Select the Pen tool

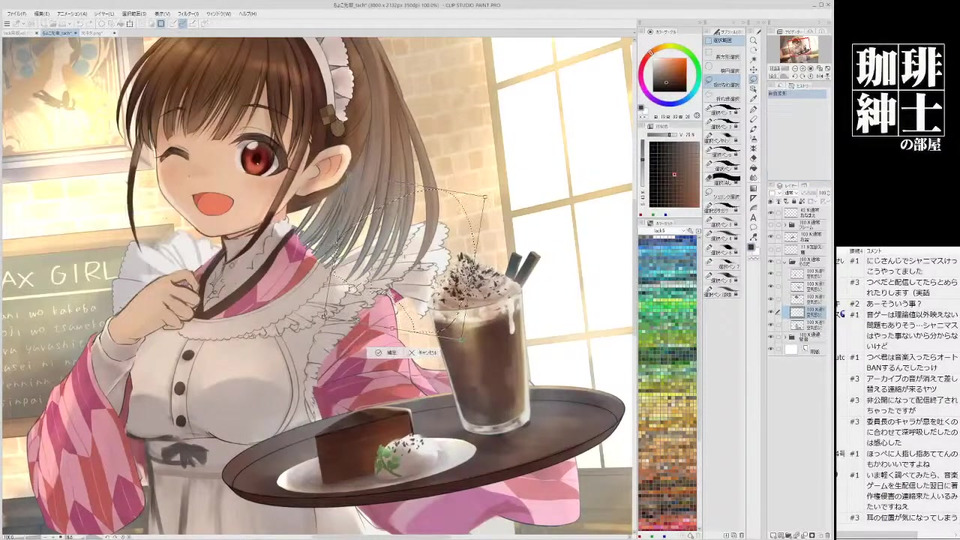tap(753, 110)
